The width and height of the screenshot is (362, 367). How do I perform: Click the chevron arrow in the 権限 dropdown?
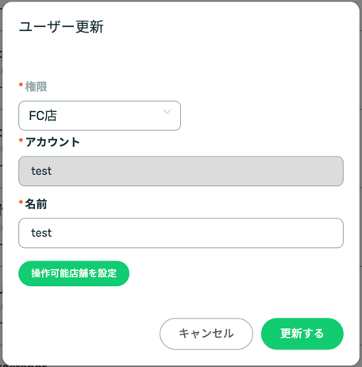[167, 112]
